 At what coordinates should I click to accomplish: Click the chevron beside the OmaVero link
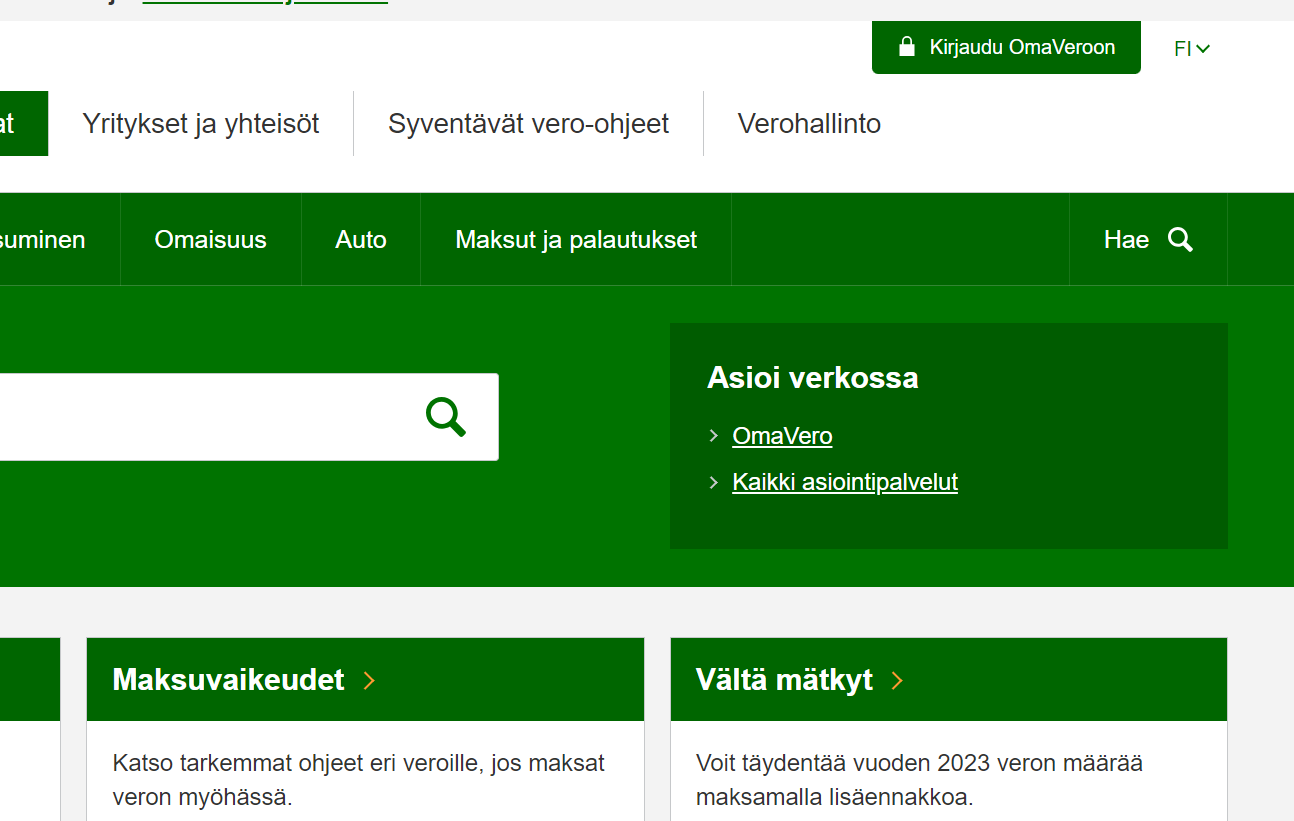click(x=713, y=436)
